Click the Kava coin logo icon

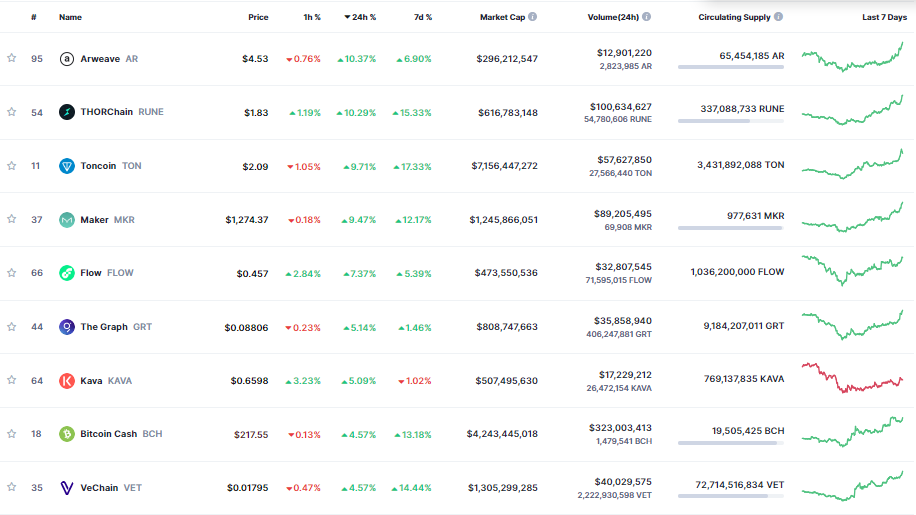coord(67,381)
